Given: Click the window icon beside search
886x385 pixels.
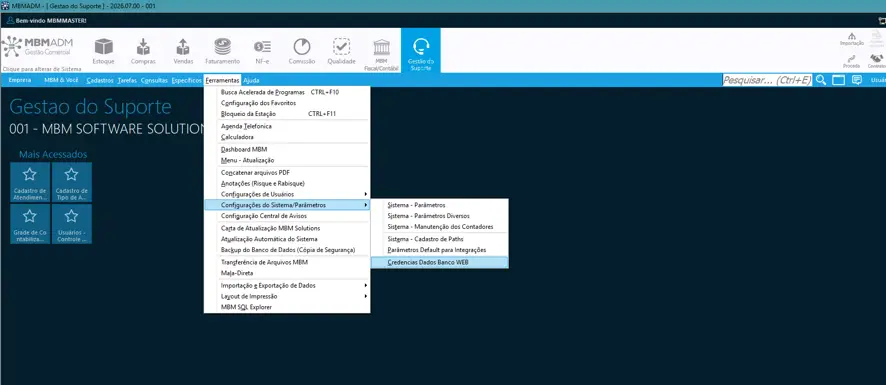Looking at the screenshot, I should pyautogui.click(x=839, y=80).
